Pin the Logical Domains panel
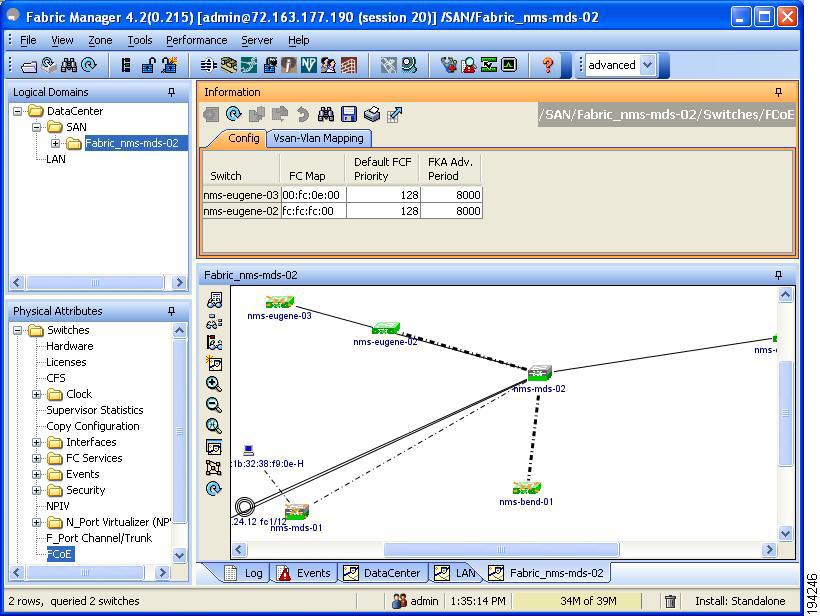The width and height of the screenshot is (820, 616). 172,92
